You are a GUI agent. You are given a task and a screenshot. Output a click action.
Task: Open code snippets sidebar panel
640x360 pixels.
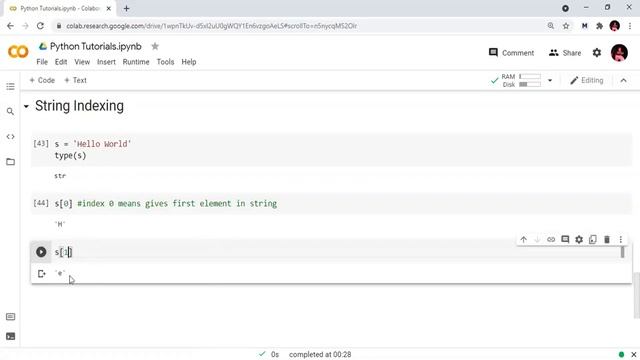[10, 137]
